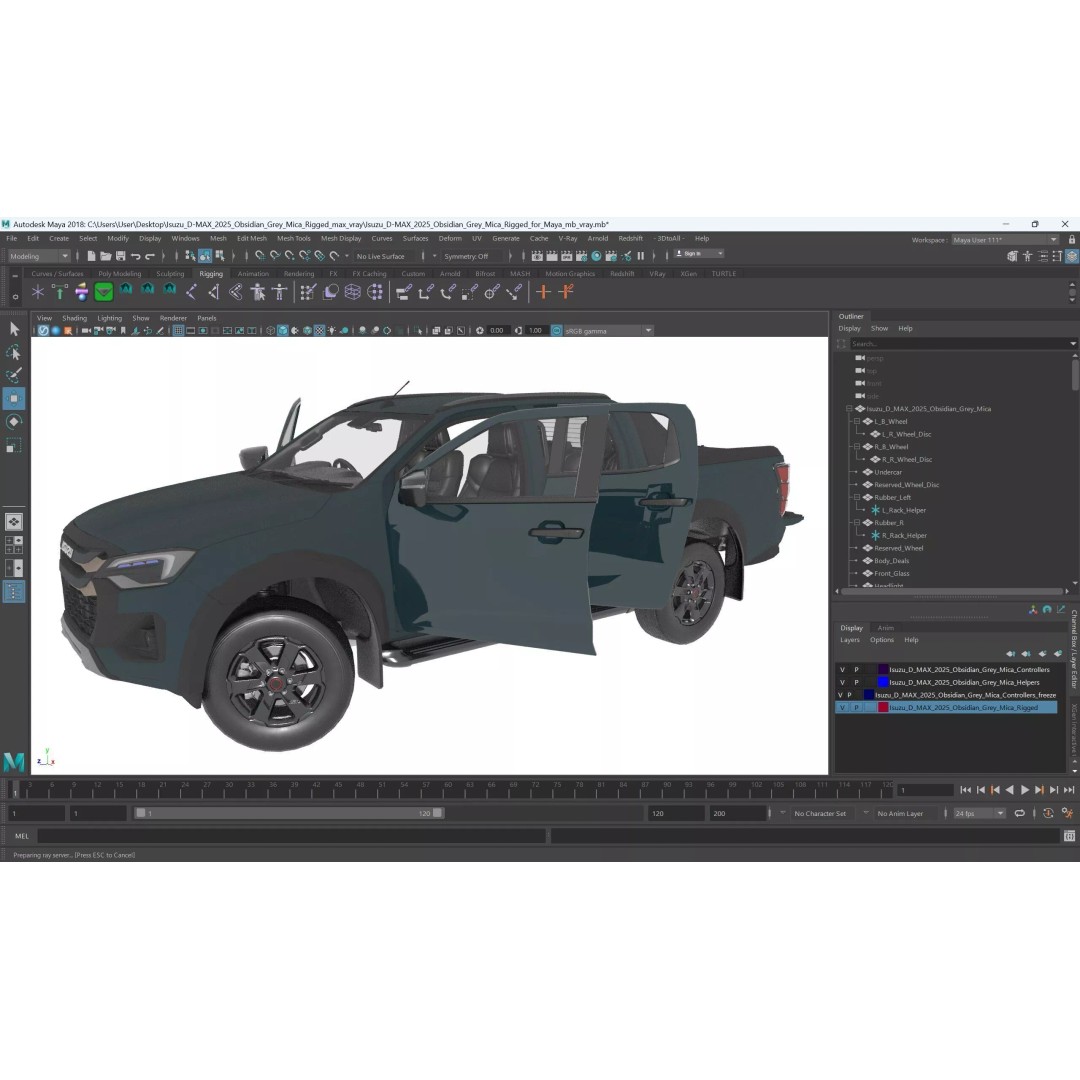Click the Redo arrow icon

pyautogui.click(x=150, y=256)
